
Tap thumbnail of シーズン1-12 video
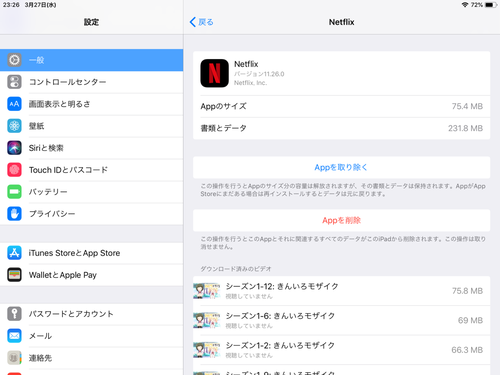click(207, 291)
